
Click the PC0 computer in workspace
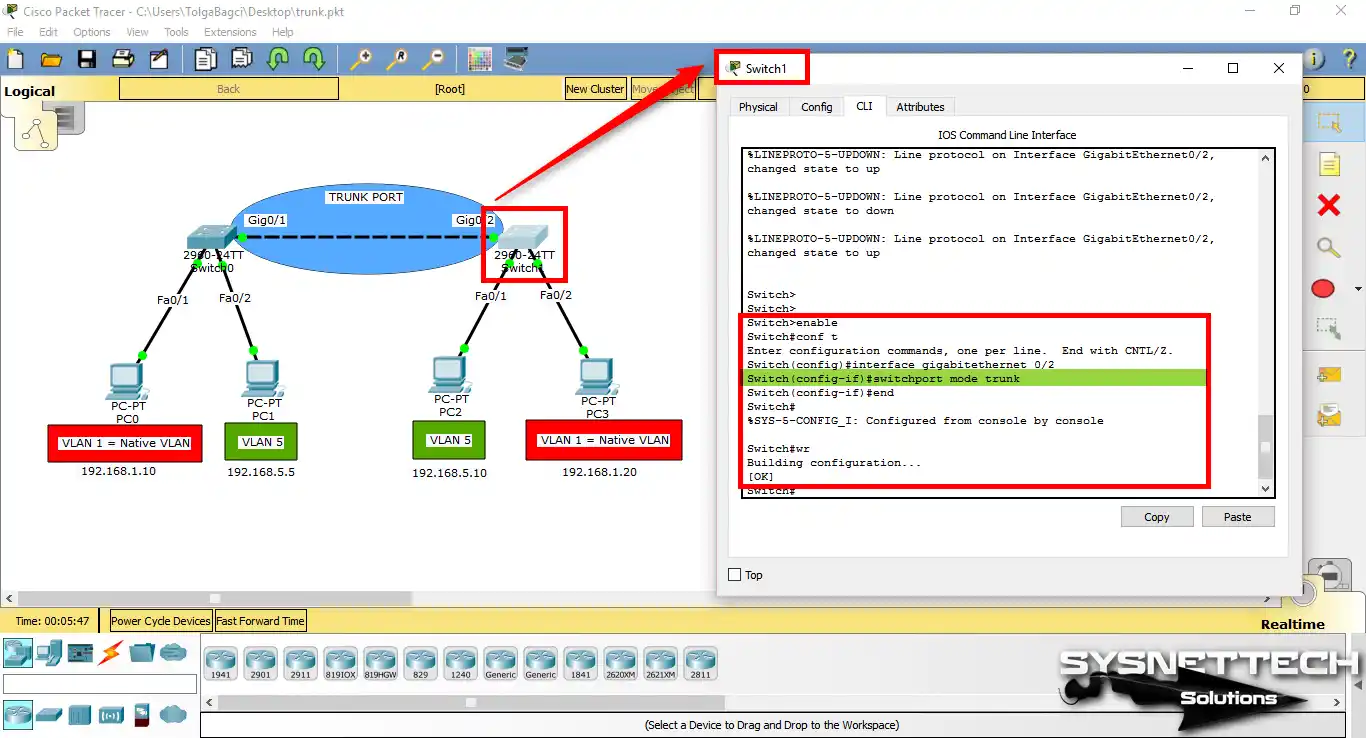pos(126,383)
